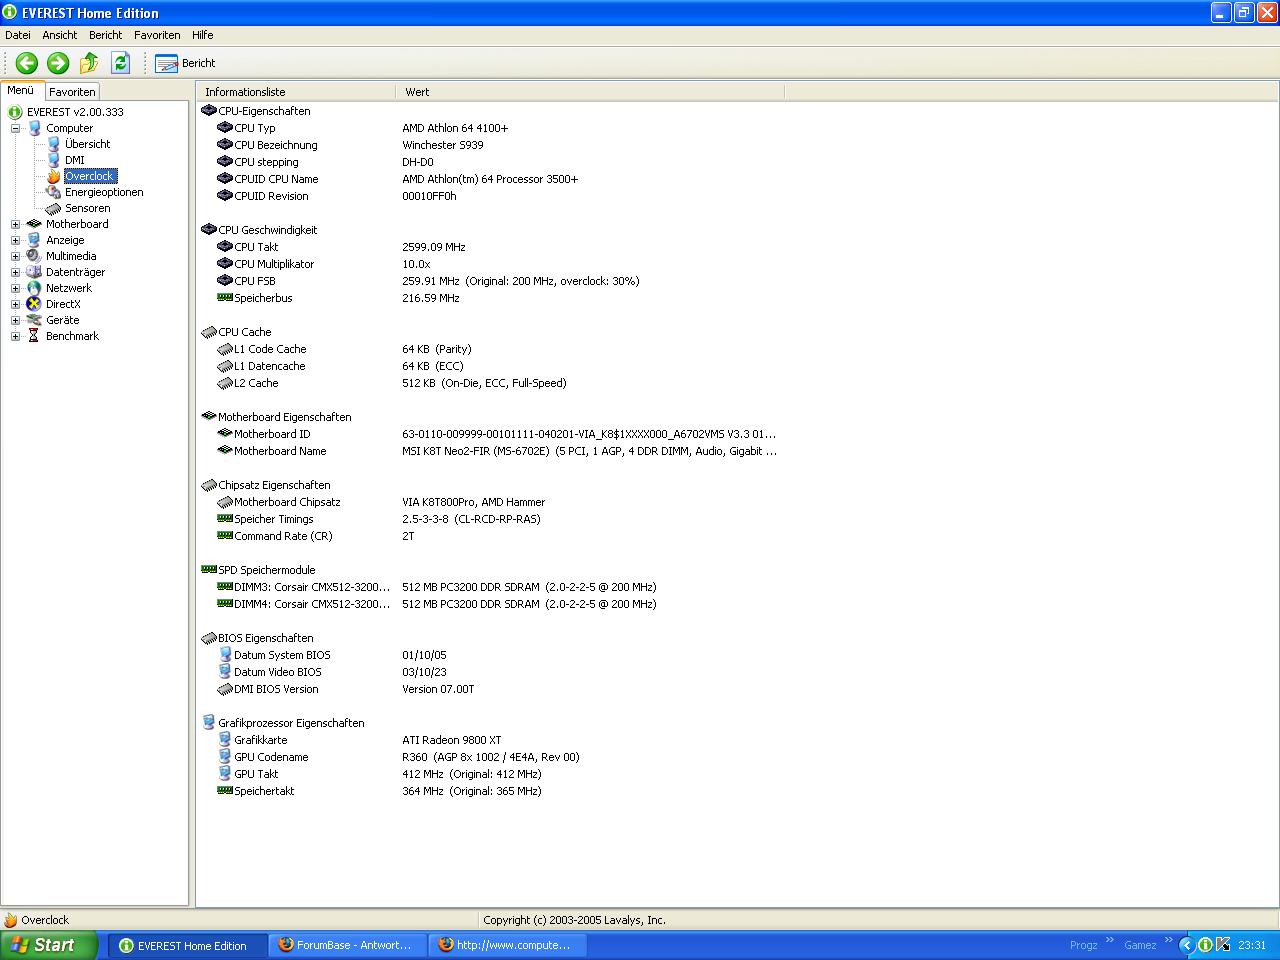Select the Motherboard Name row

click(x=490, y=451)
